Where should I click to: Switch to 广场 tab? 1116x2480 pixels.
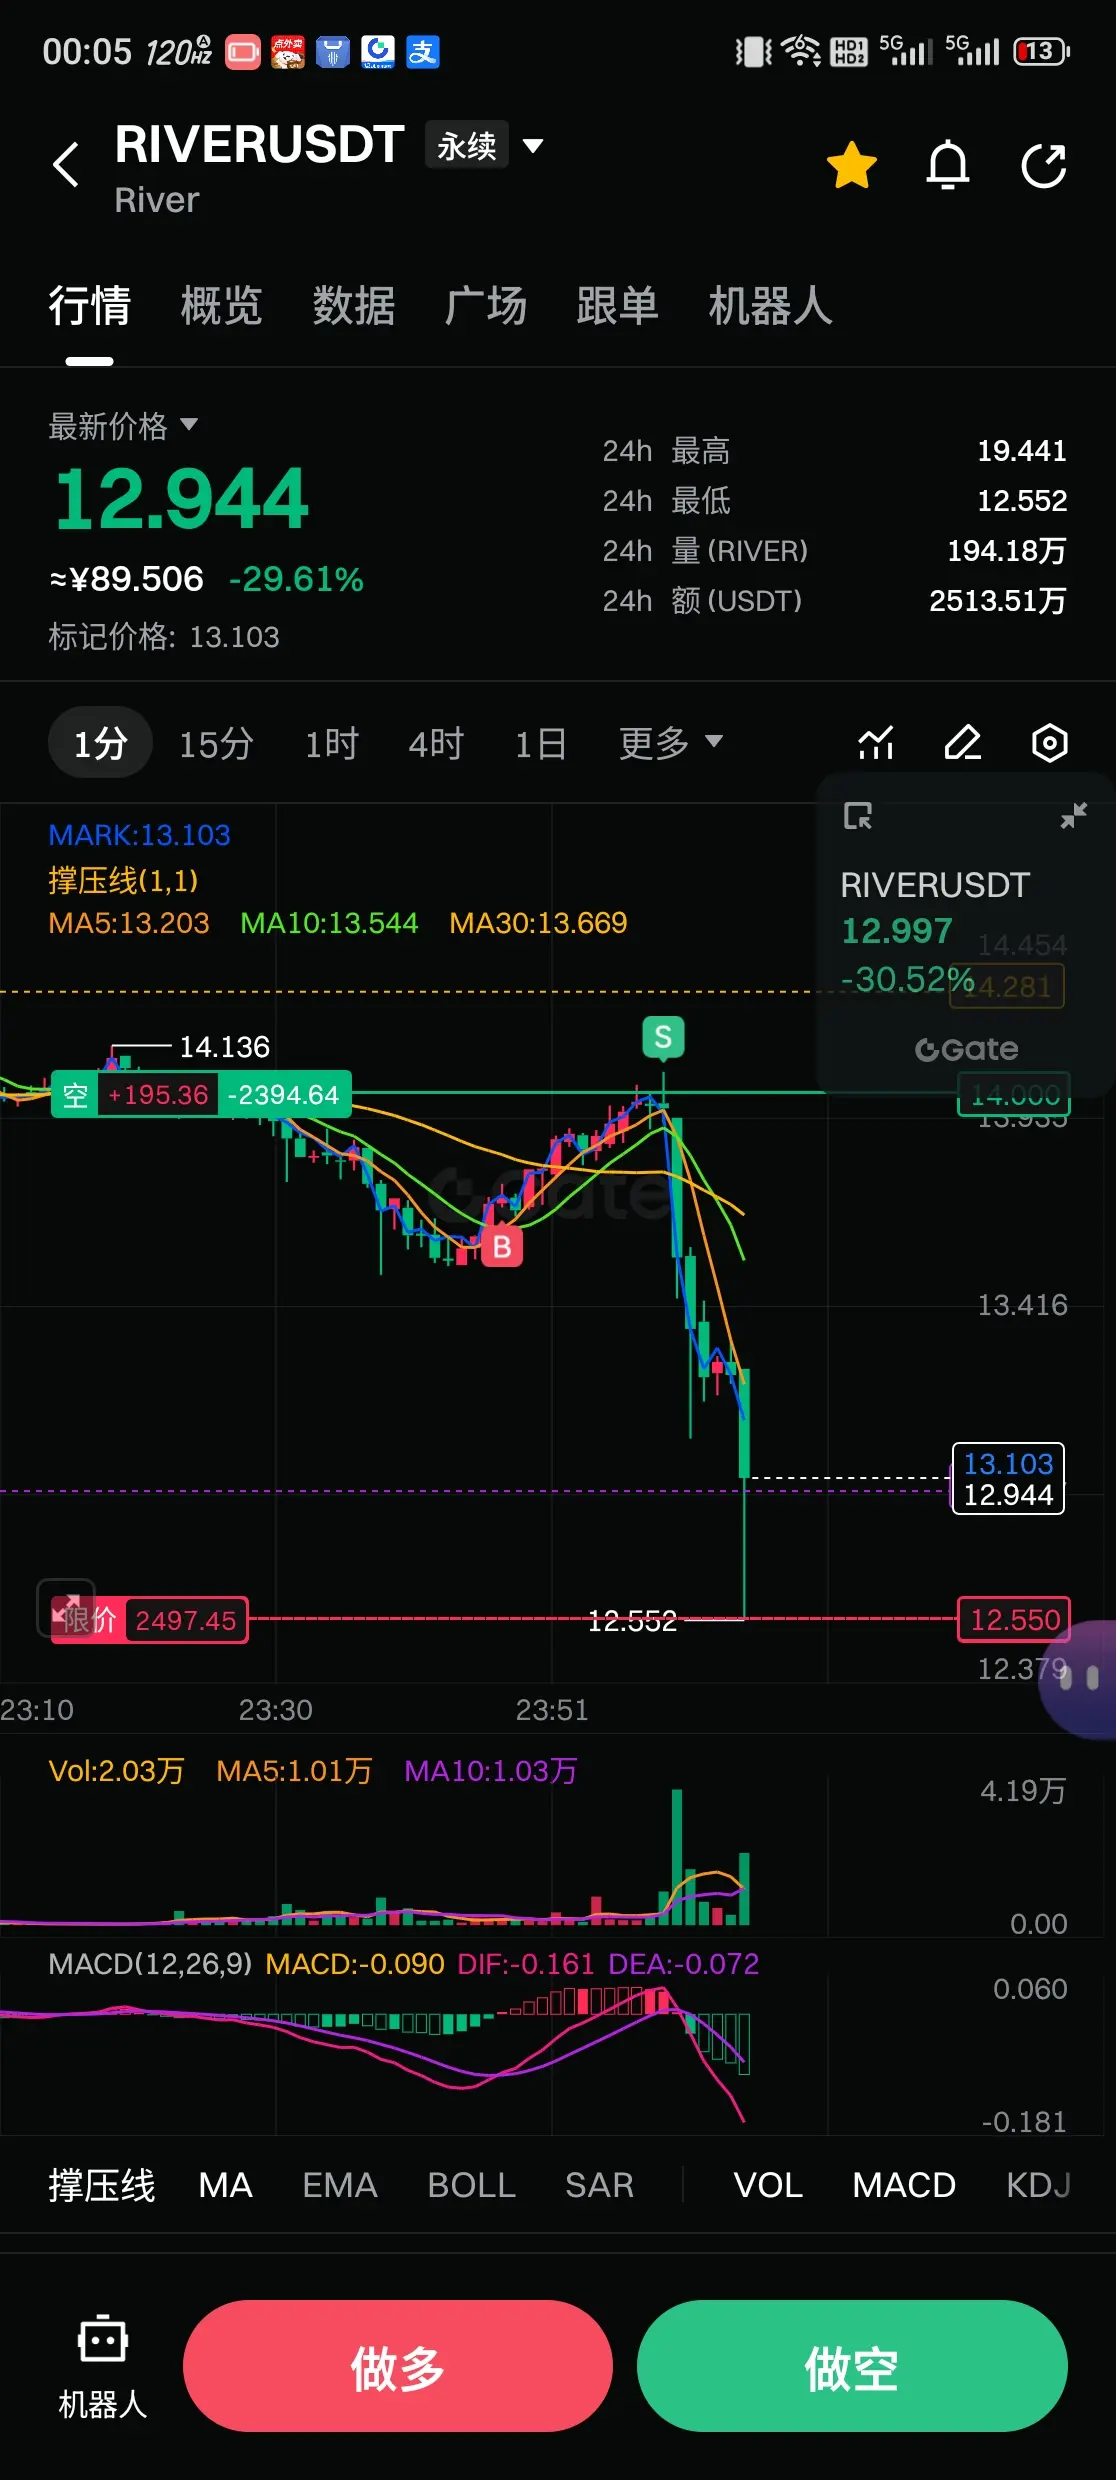pyautogui.click(x=486, y=306)
